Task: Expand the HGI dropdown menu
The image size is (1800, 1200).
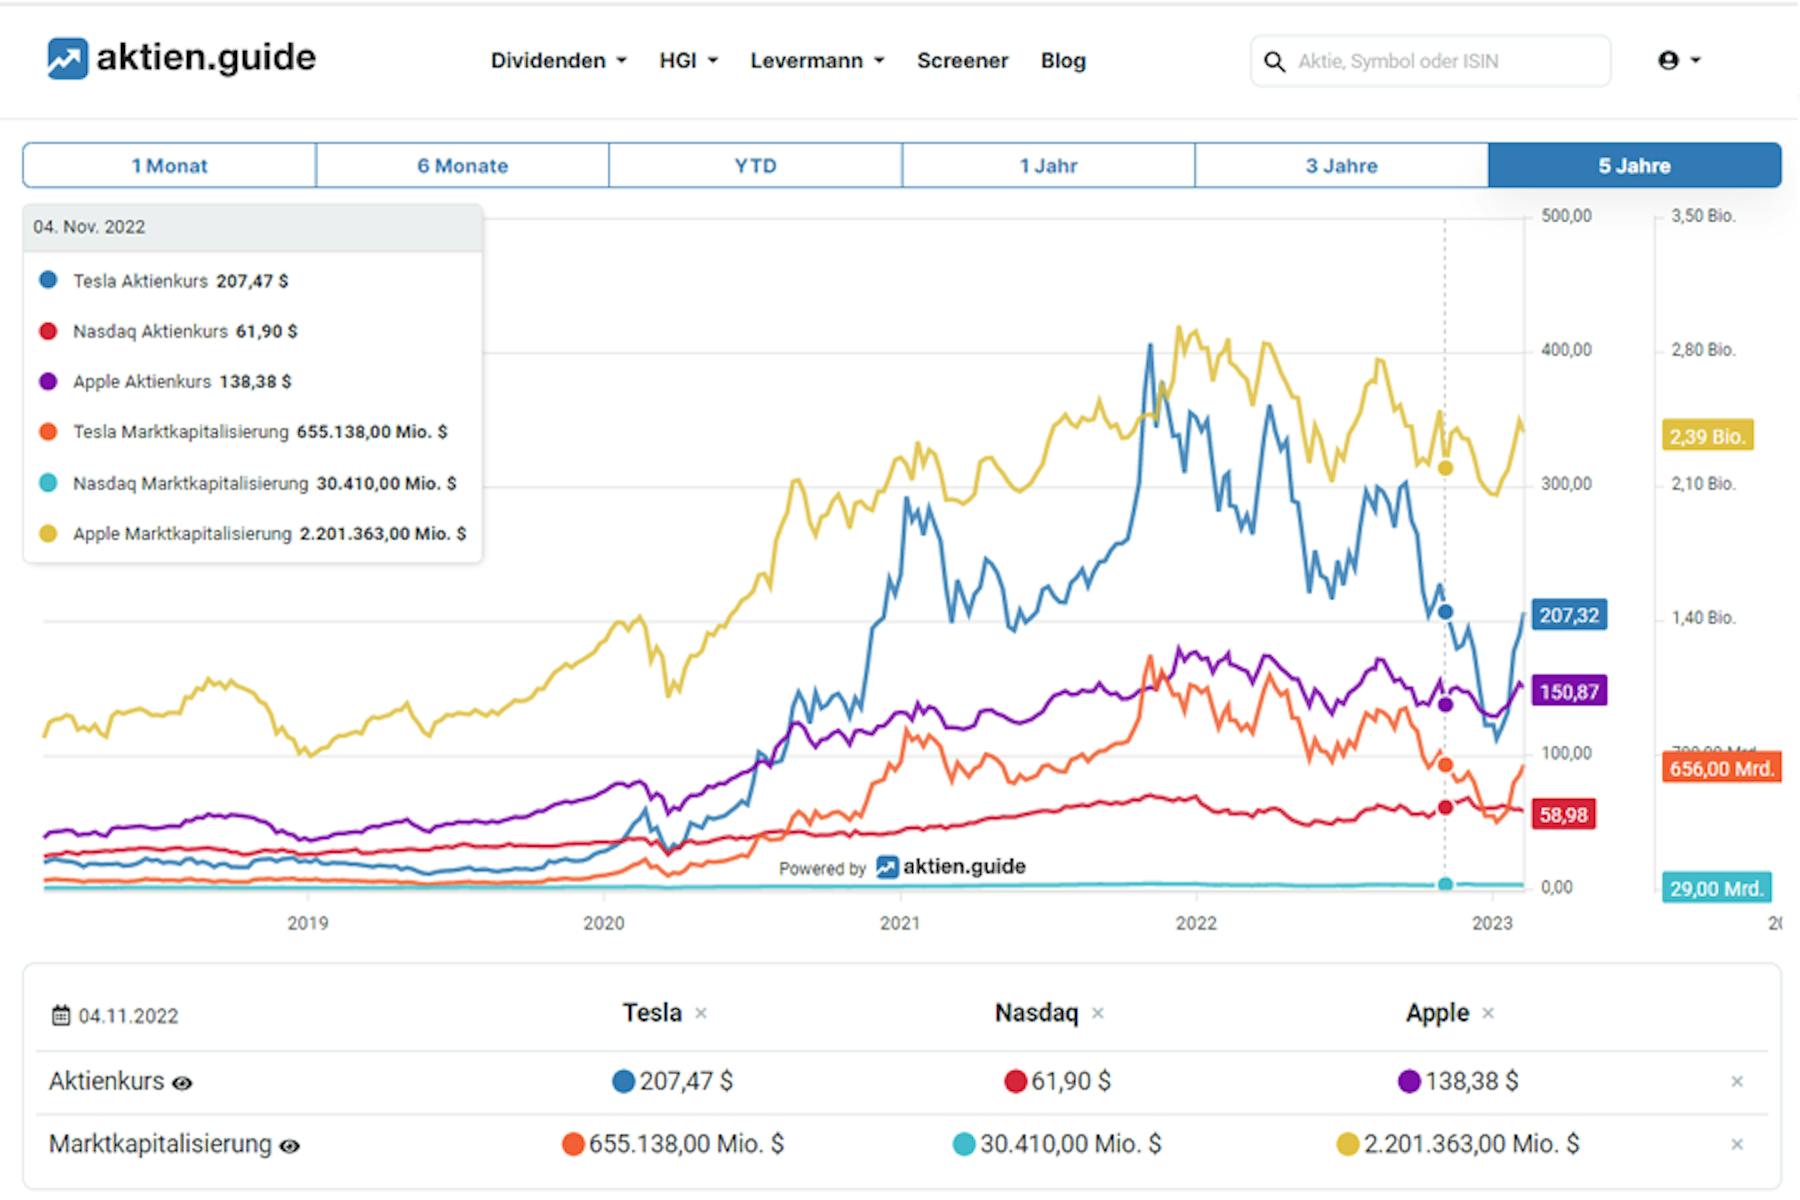Action: click(687, 60)
